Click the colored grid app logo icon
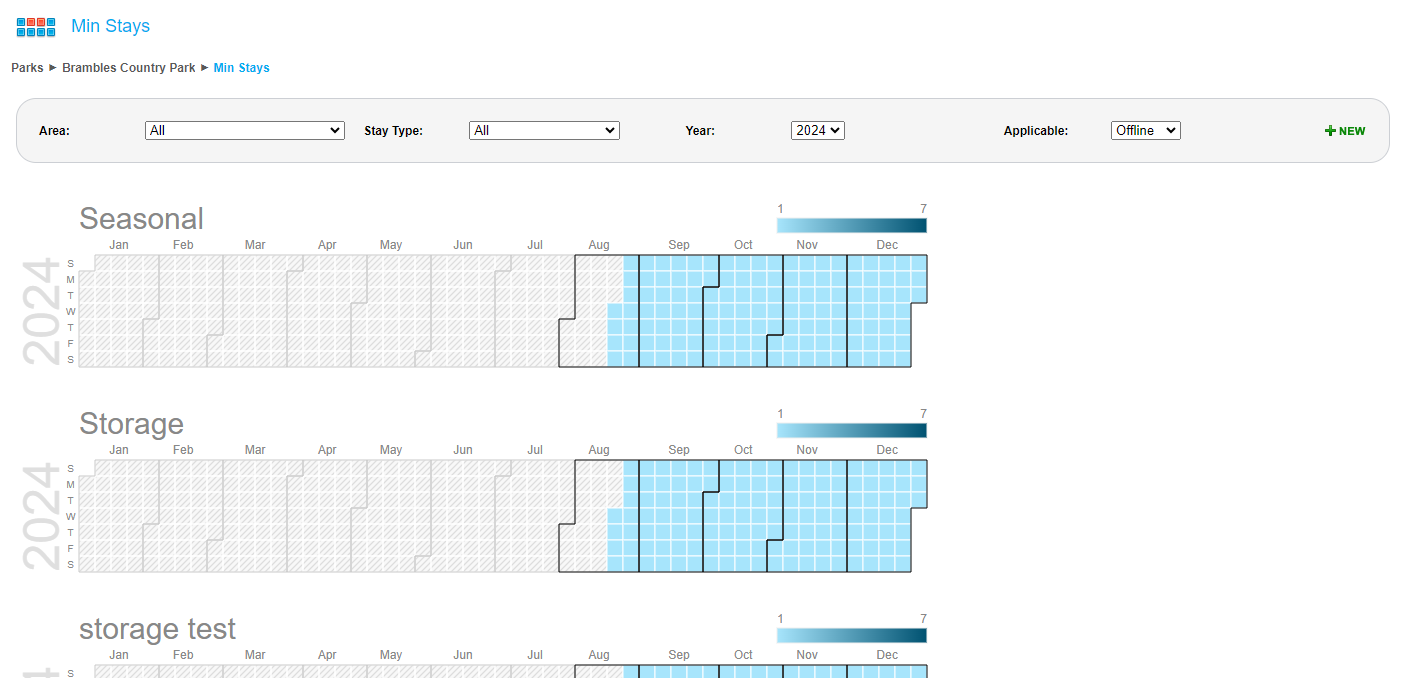Image resolution: width=1404 pixels, height=678 pixels. [36, 27]
